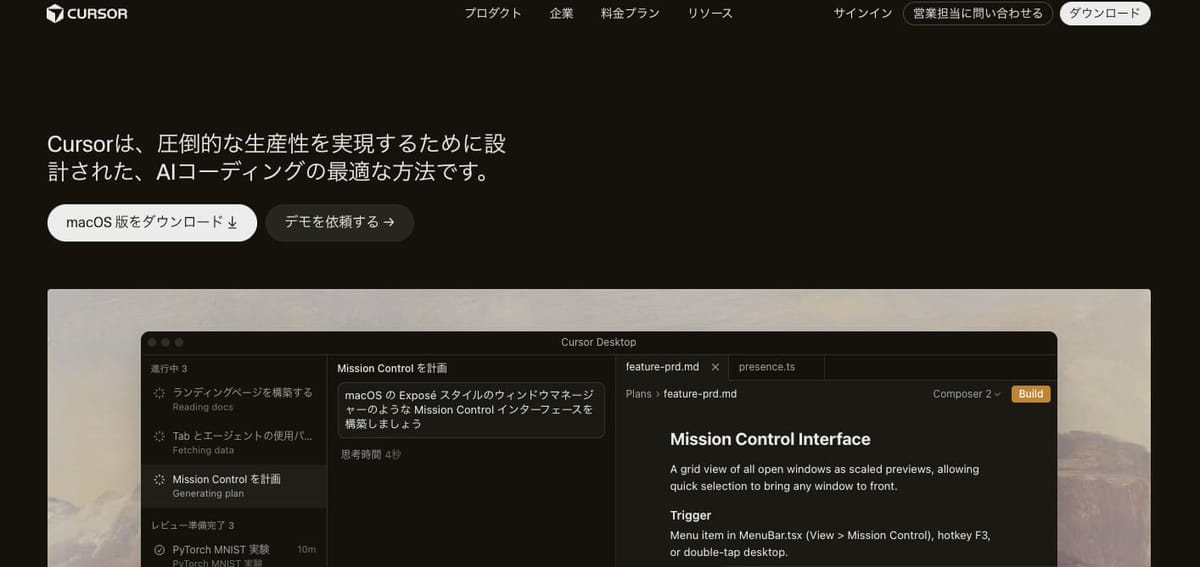The height and width of the screenshot is (567, 1200).
Task: Select the Mission Control を計画 sidebar task
Action: pos(234,485)
